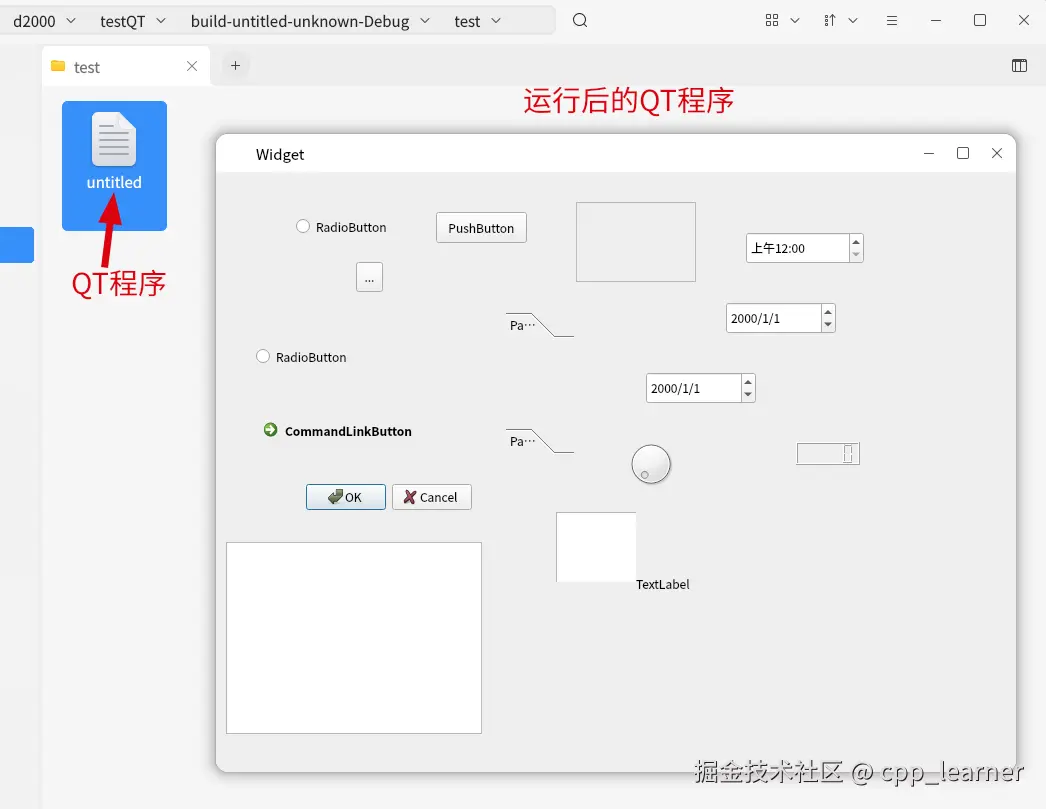Select the top RadioButton in the Widget window
Viewport: 1046px width, 809px height.
[303, 227]
